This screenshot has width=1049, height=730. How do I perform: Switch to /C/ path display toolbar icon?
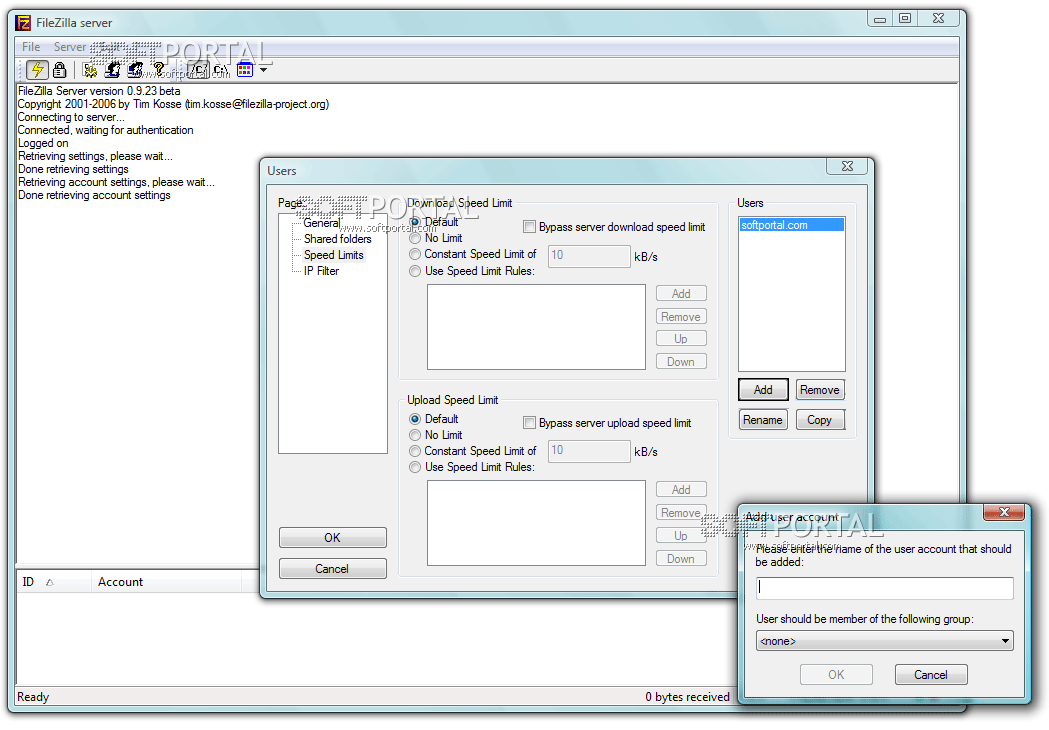(x=199, y=69)
